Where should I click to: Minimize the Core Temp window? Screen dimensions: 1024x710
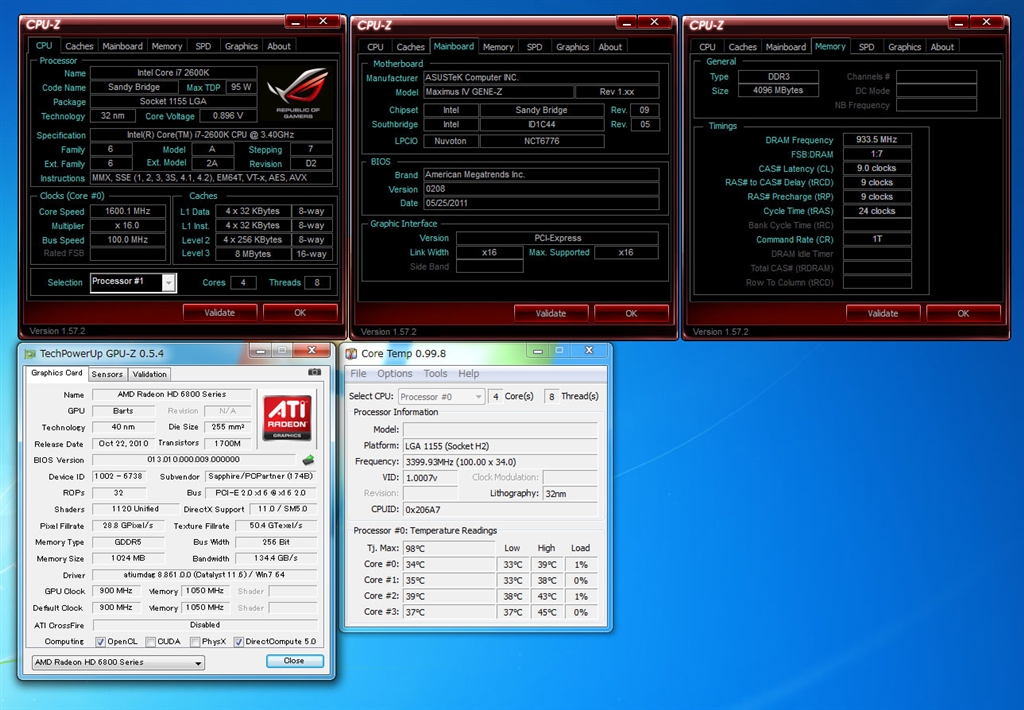[537, 351]
